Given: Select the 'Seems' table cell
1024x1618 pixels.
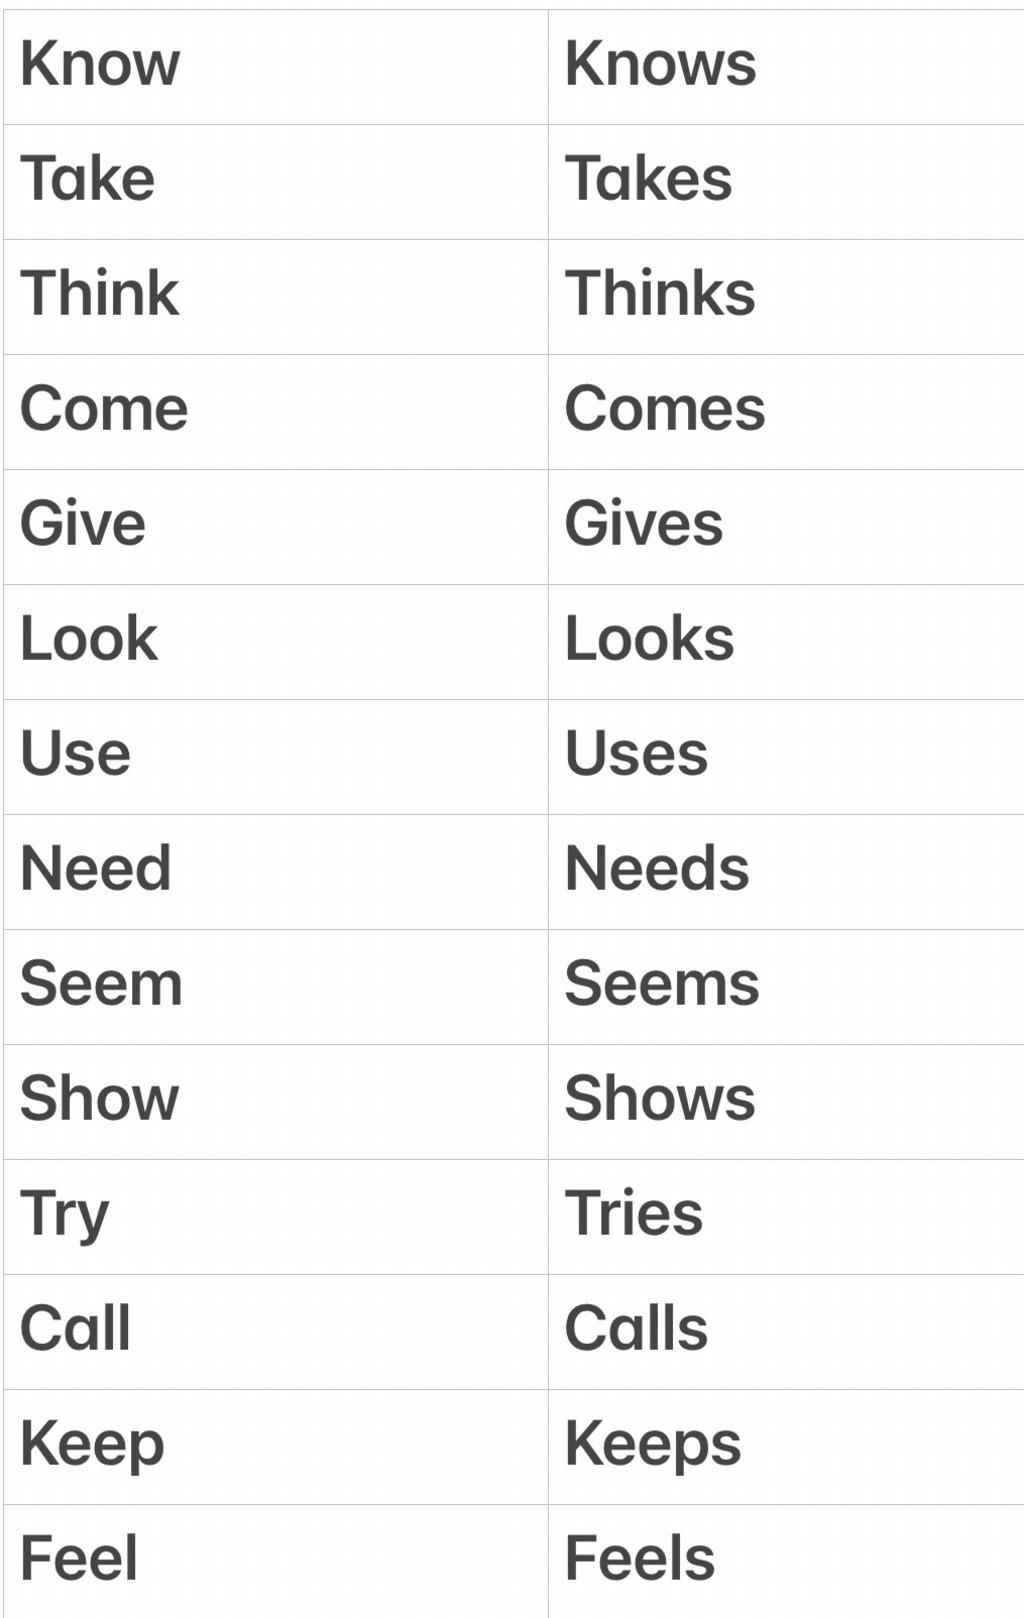Looking at the screenshot, I should point(786,987).
